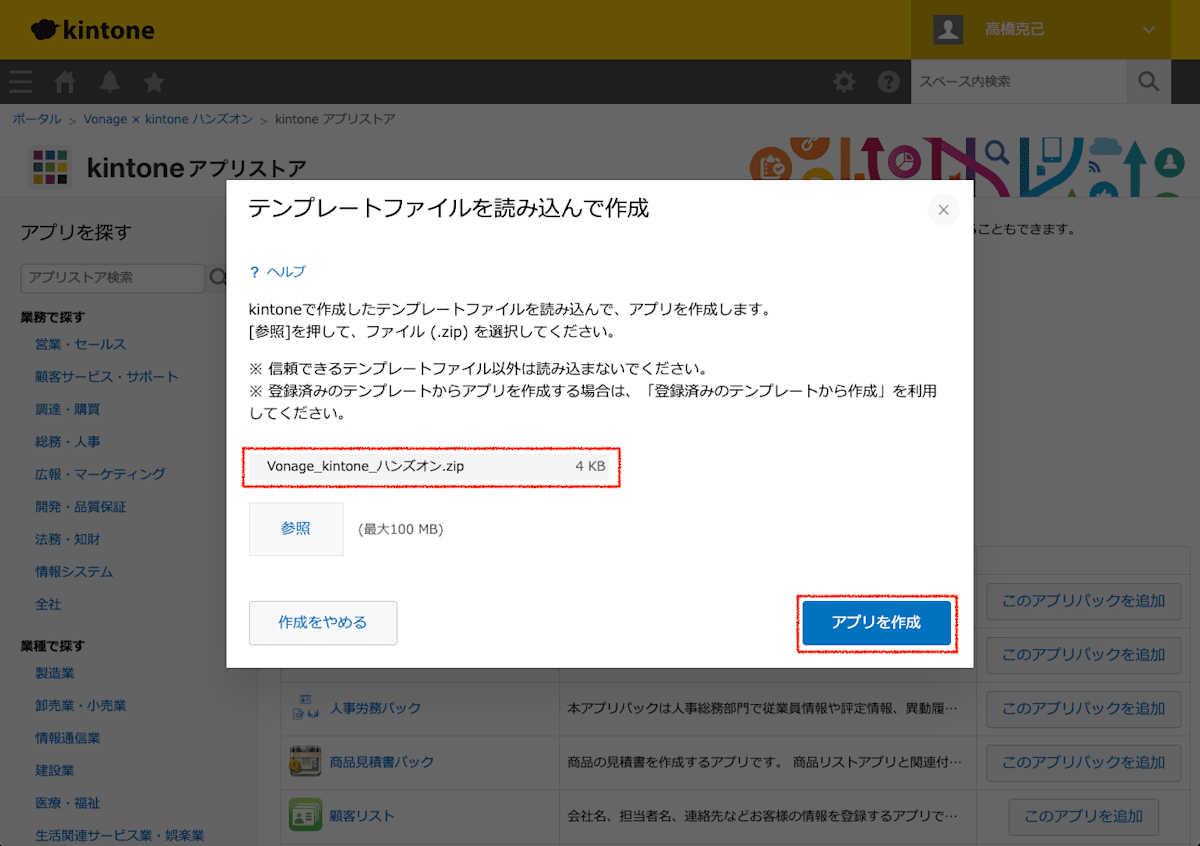Click このアプリパックを追加 for 商品見積書パック

pos(1084,763)
